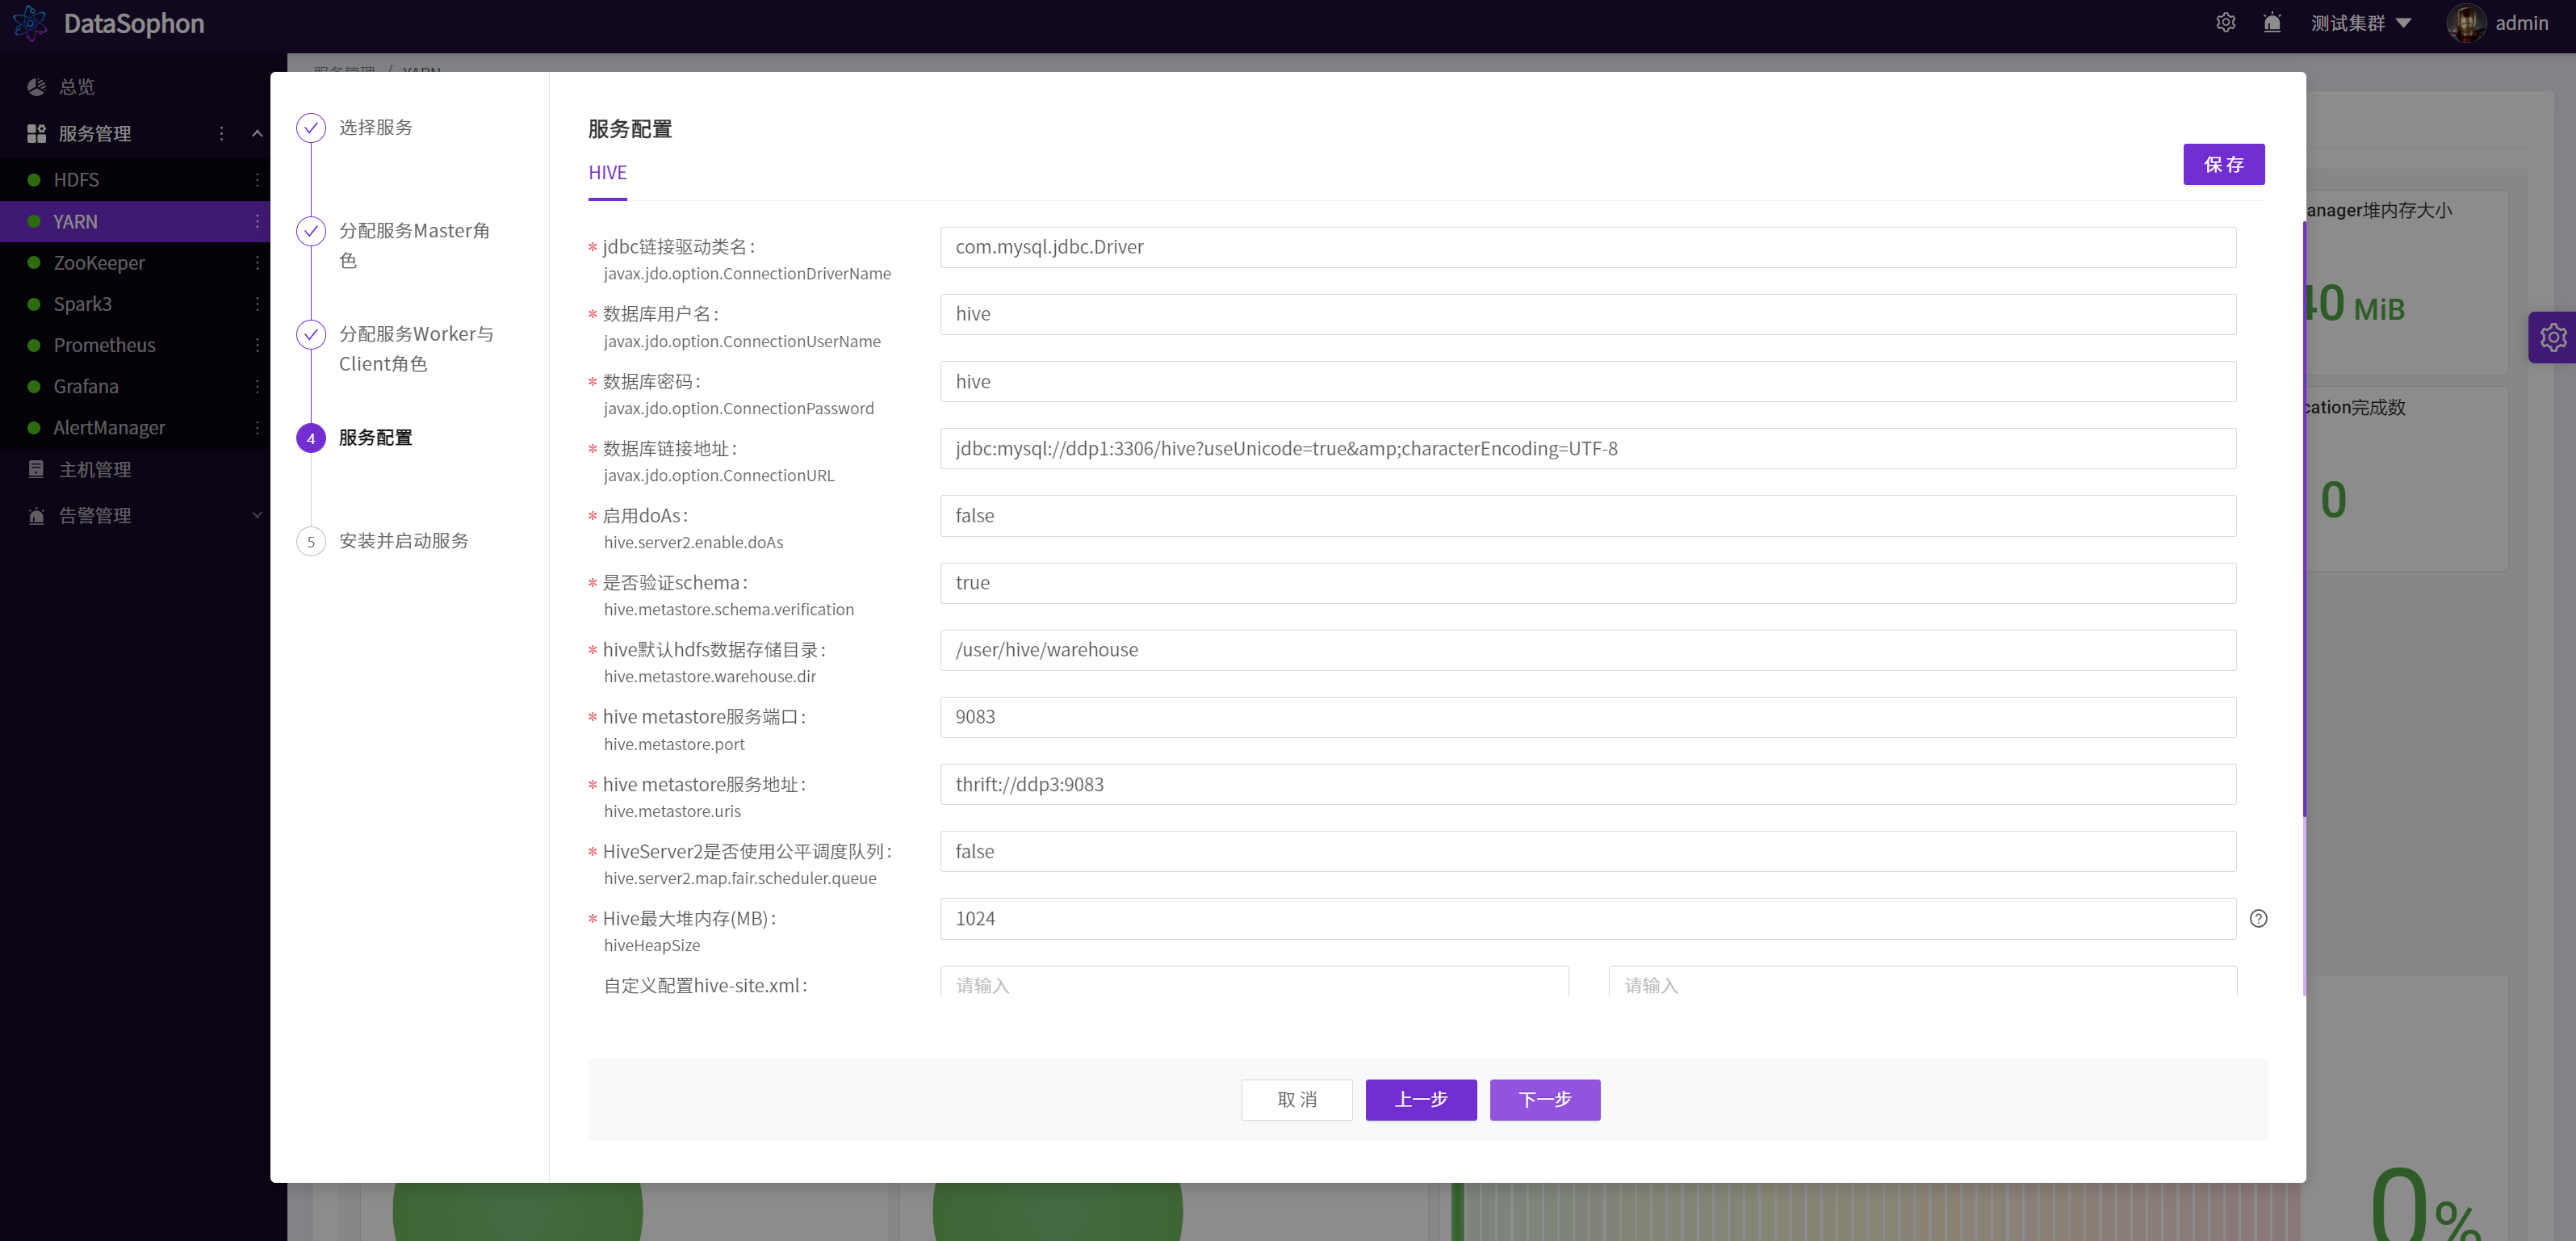Expand the 告警管理 menu chevron
The image size is (2576, 1241).
[257, 516]
